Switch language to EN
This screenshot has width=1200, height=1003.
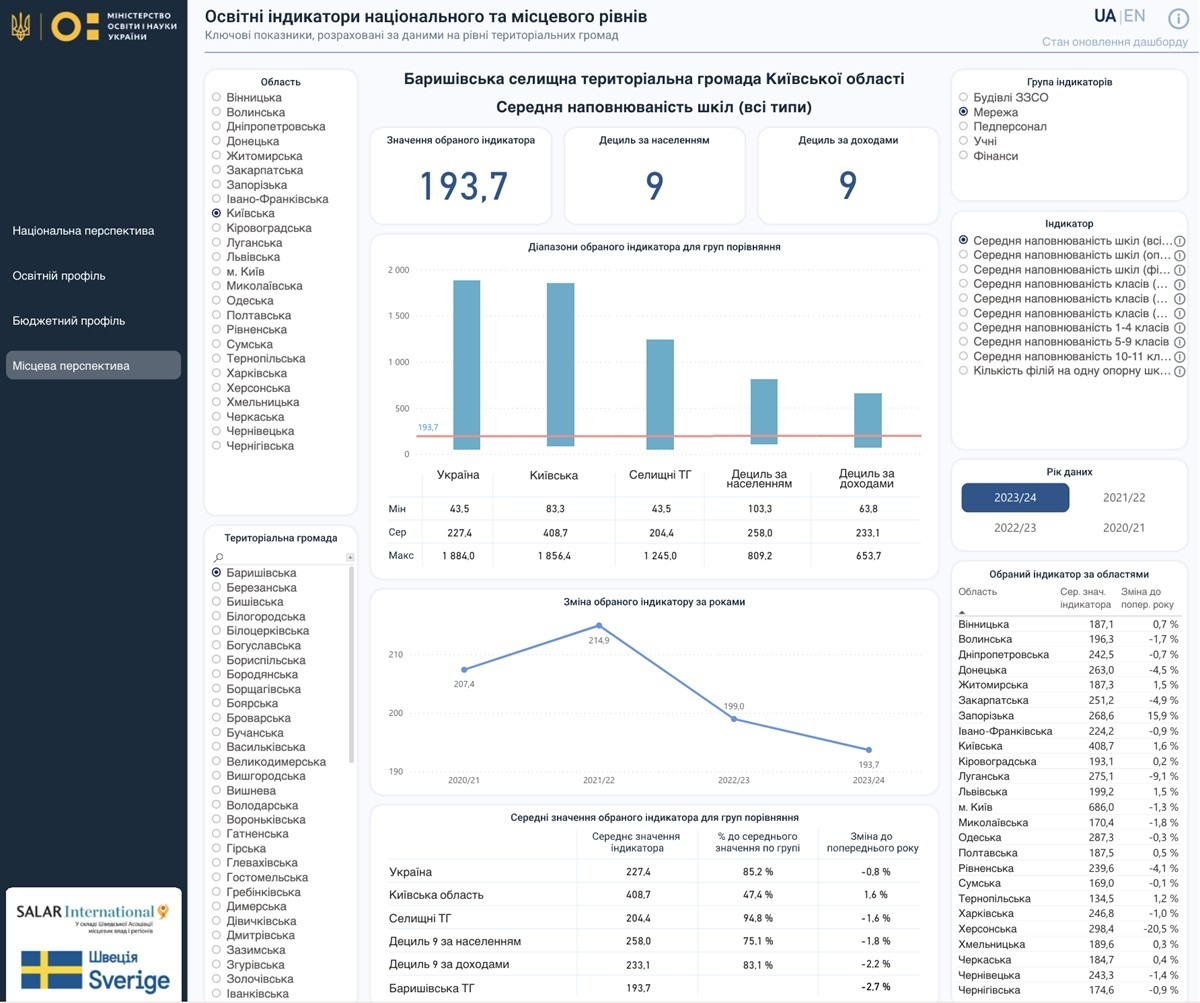coord(1135,16)
